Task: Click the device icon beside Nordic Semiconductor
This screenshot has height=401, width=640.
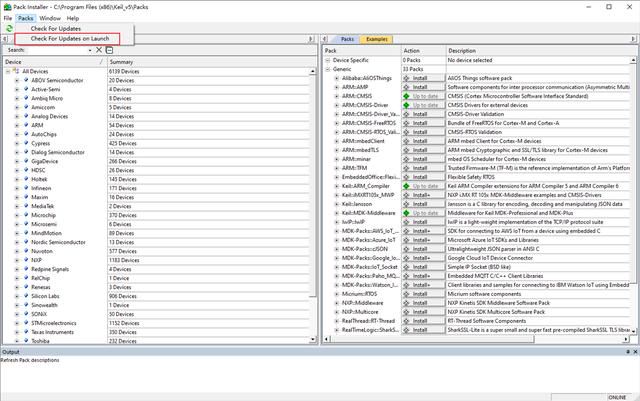Action: tap(26, 242)
